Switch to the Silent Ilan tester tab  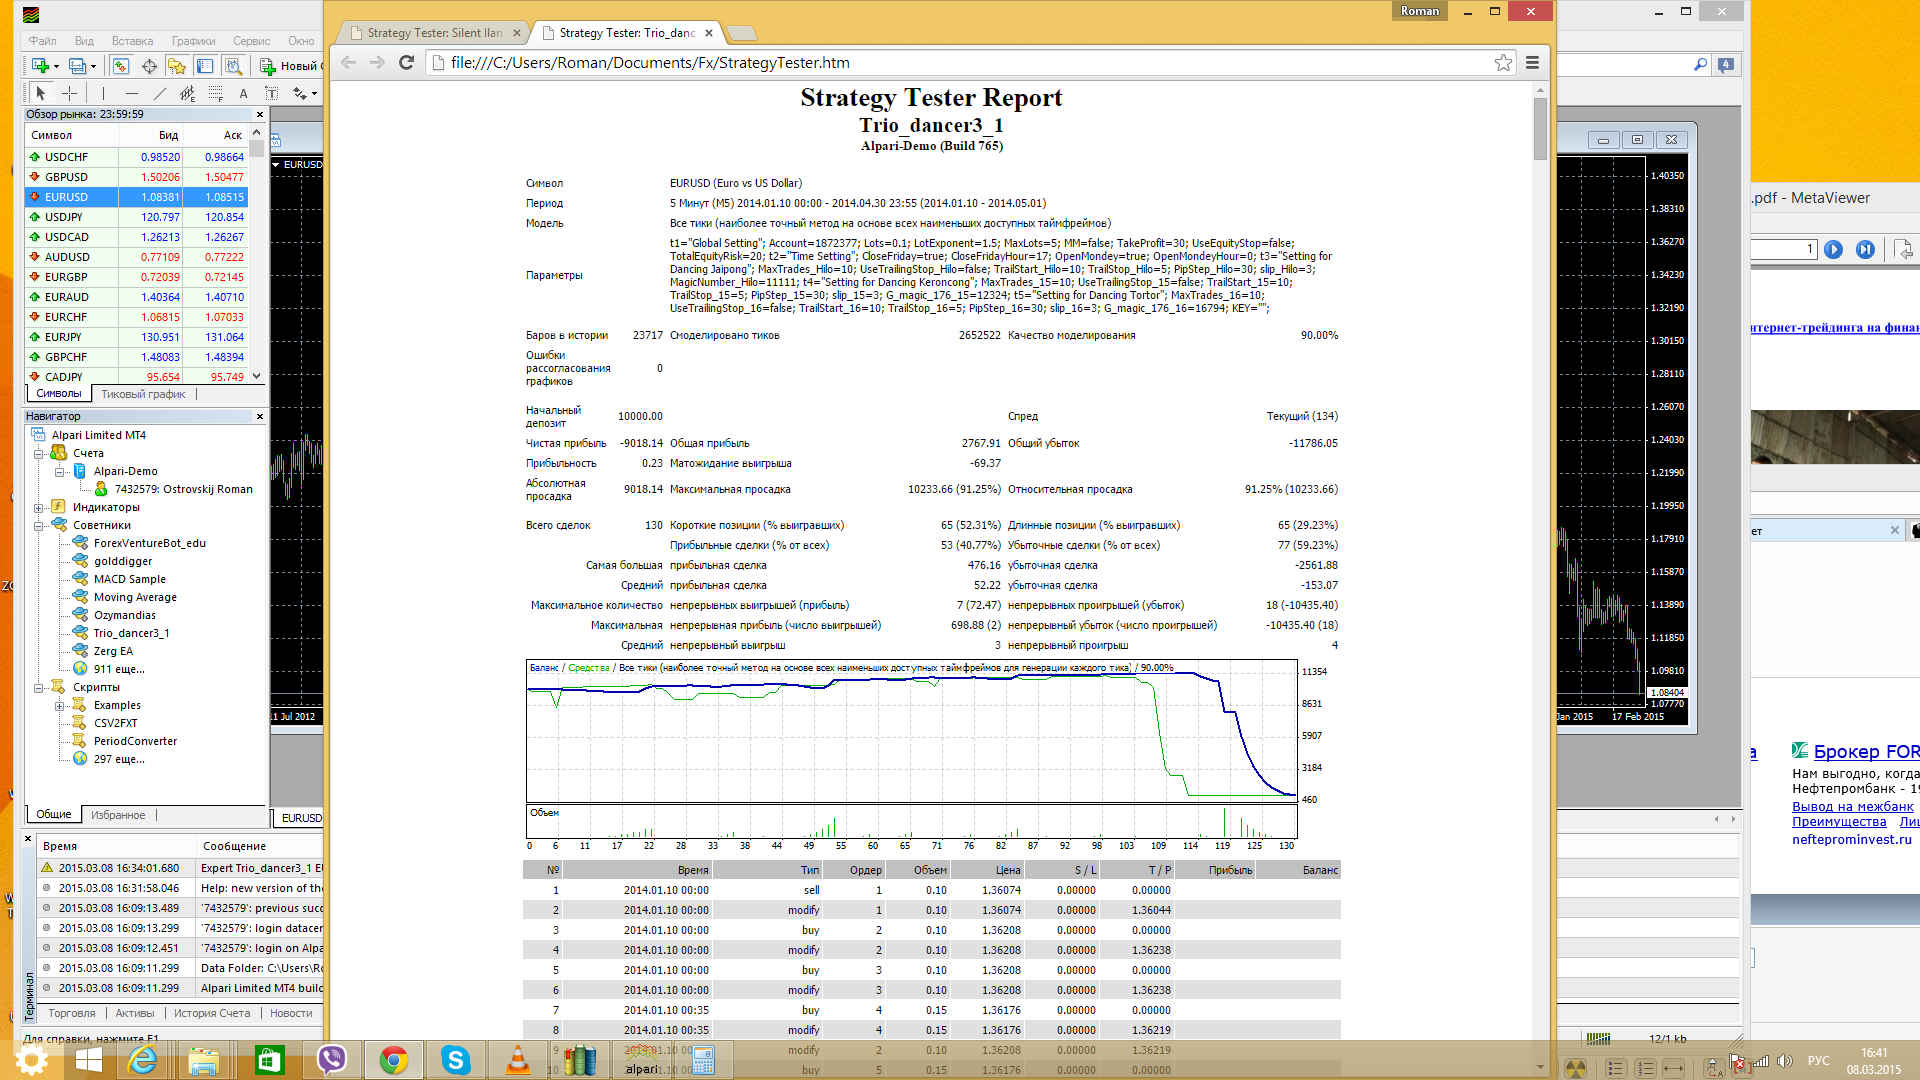coord(435,33)
